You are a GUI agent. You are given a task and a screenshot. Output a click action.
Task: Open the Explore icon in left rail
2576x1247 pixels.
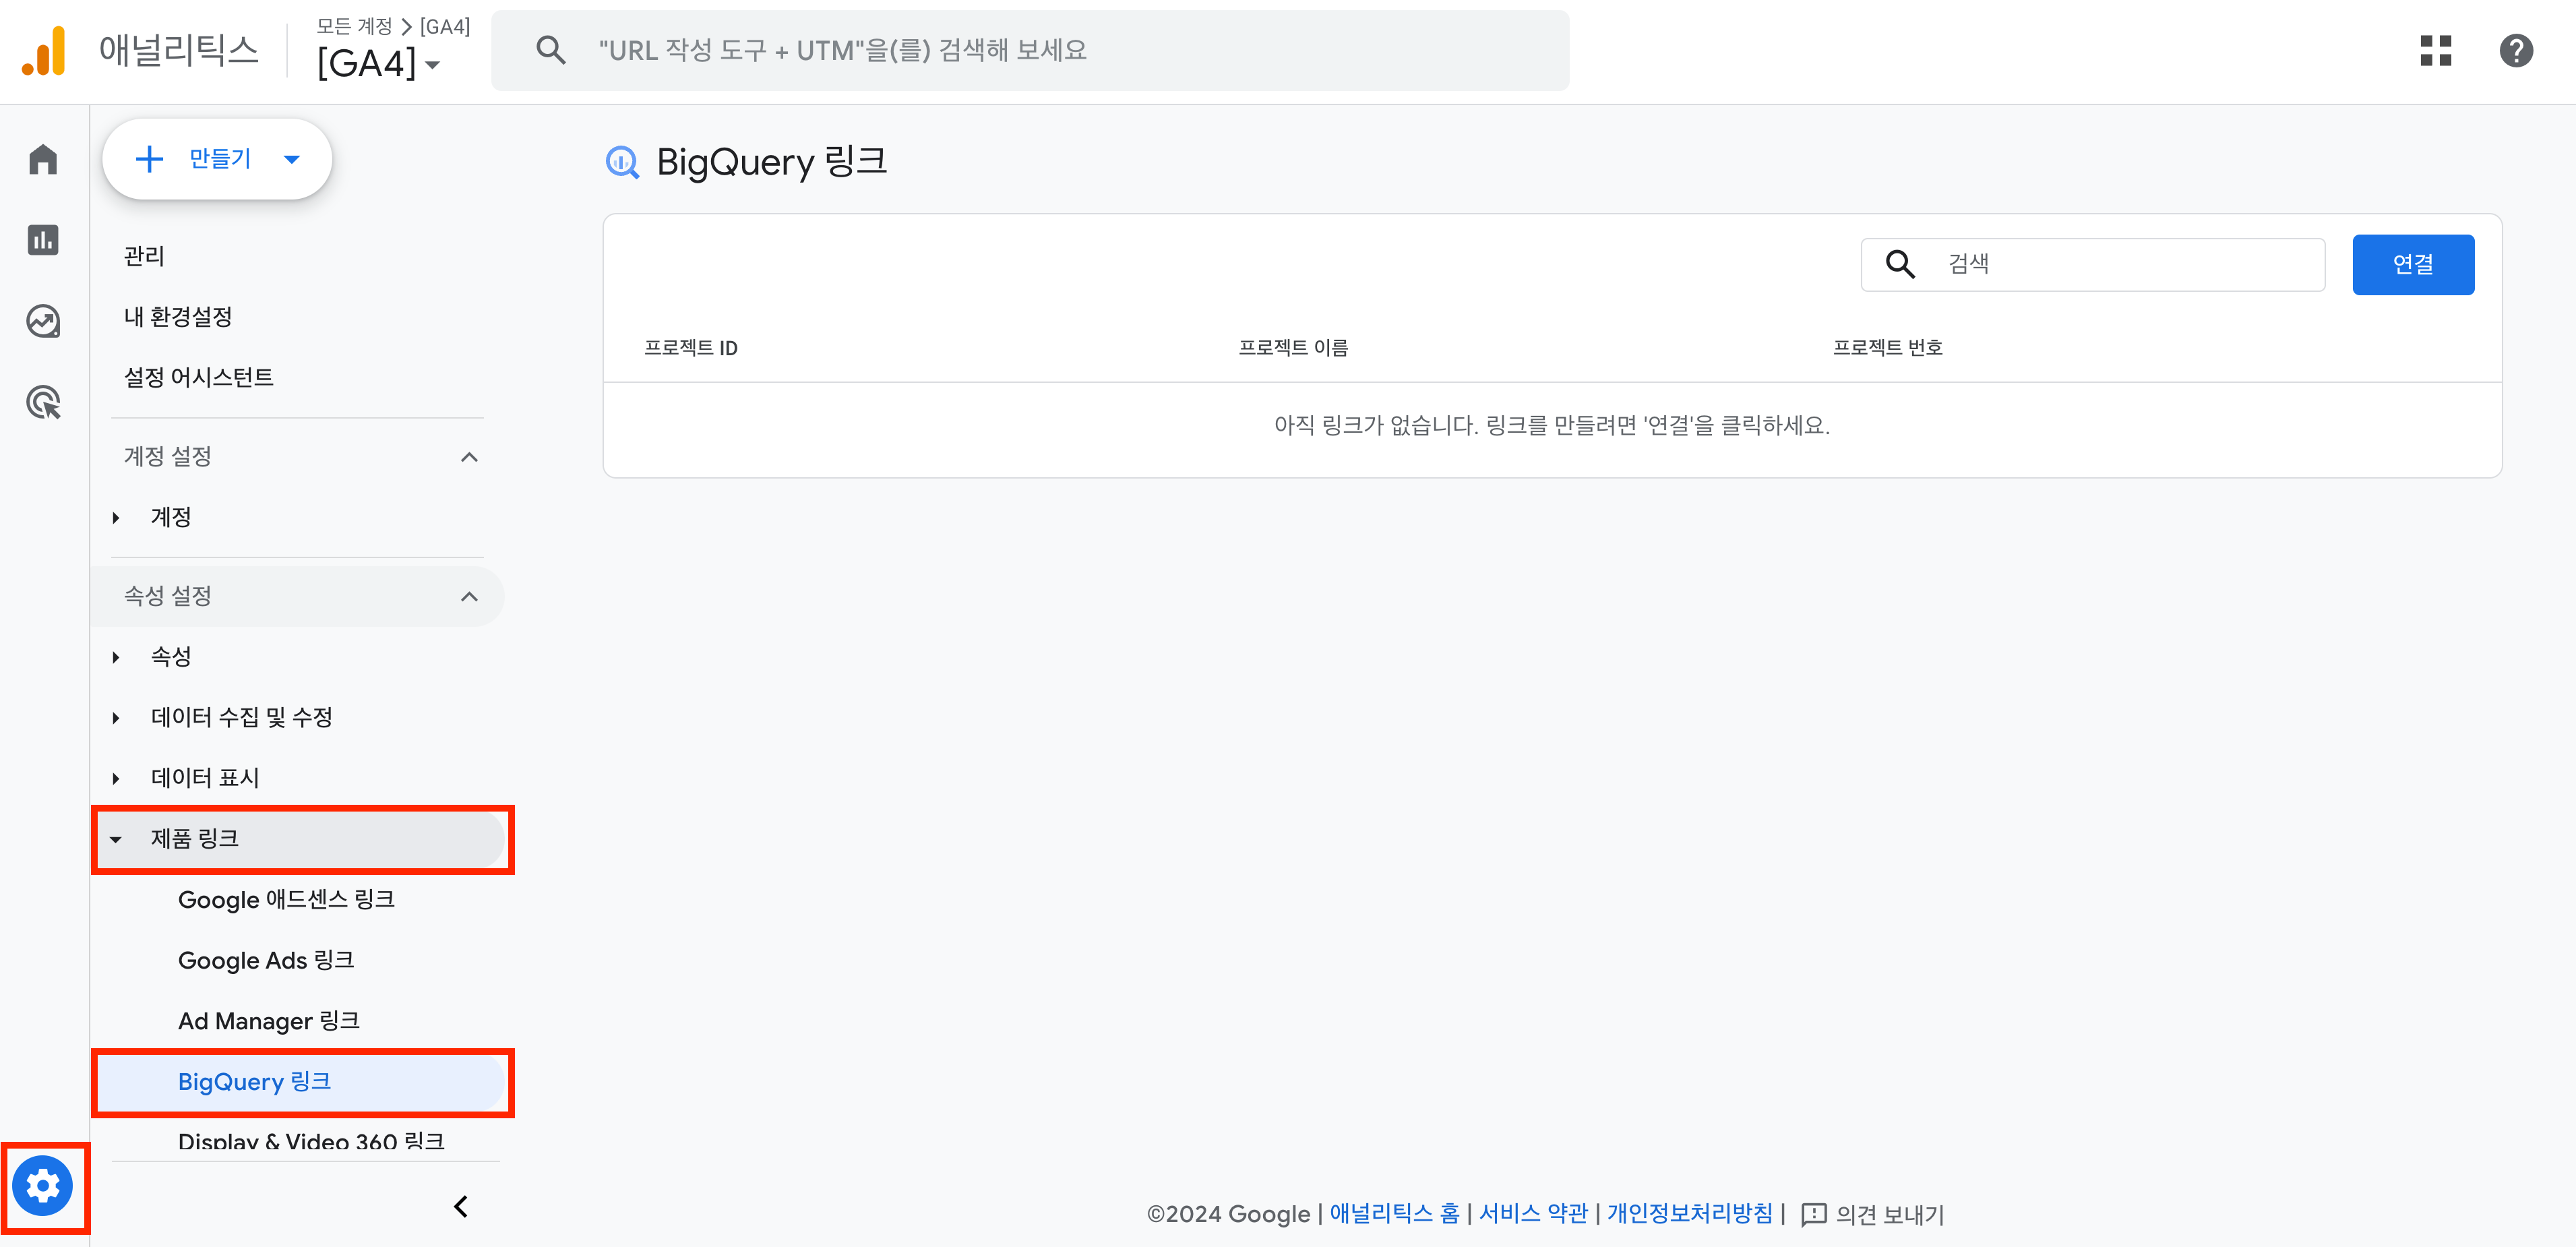tap(43, 321)
